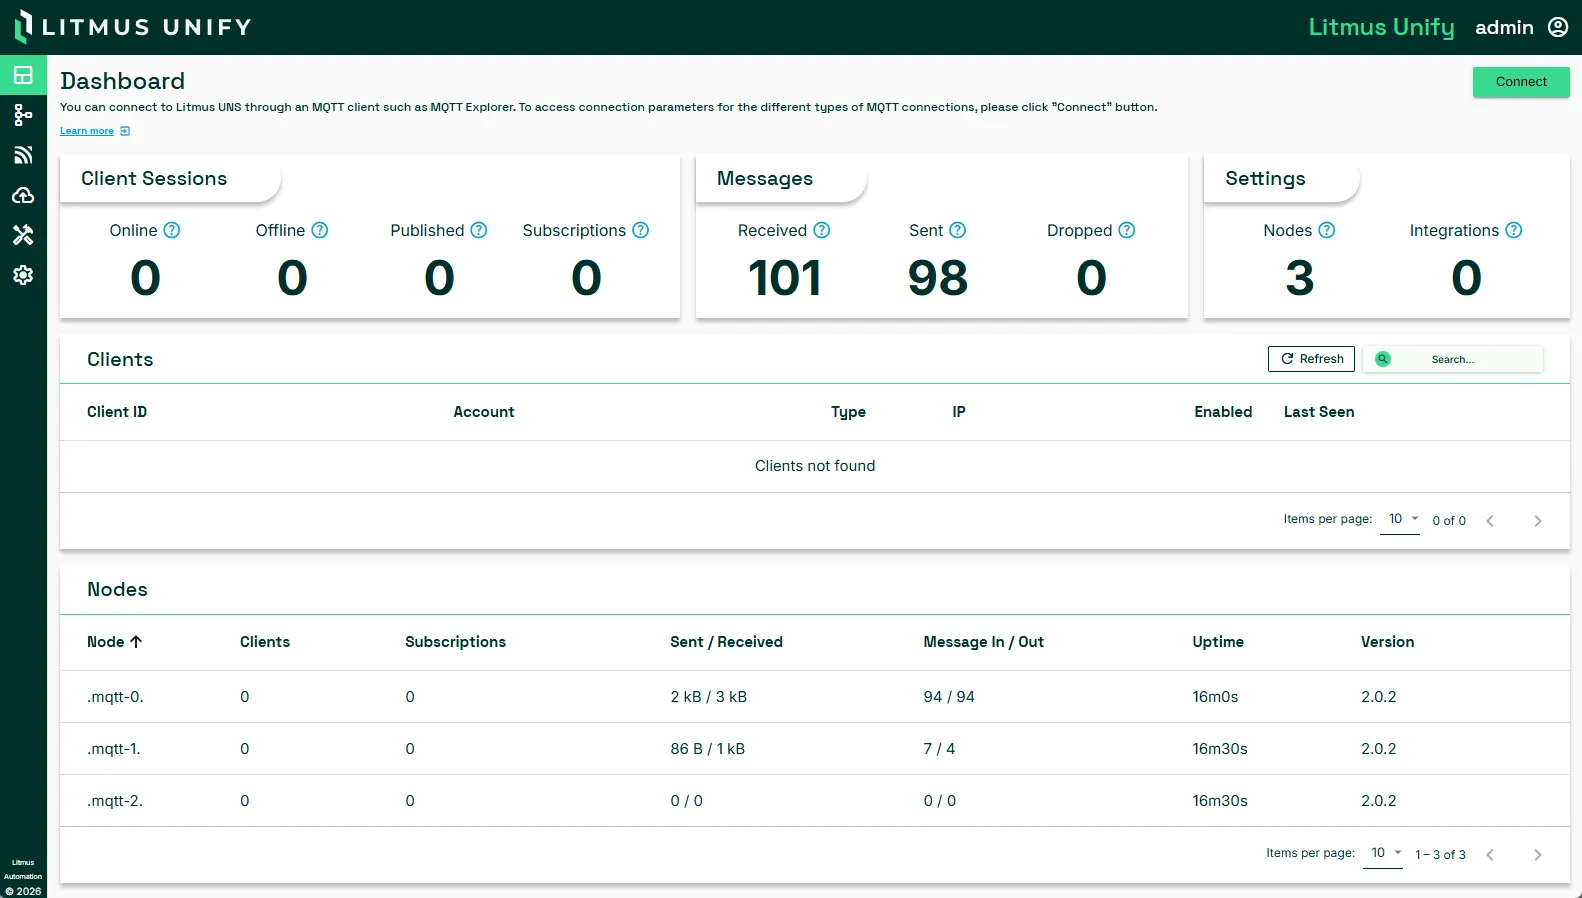1582x898 pixels.
Task: Sort Nodes by Version column
Action: click(1387, 642)
